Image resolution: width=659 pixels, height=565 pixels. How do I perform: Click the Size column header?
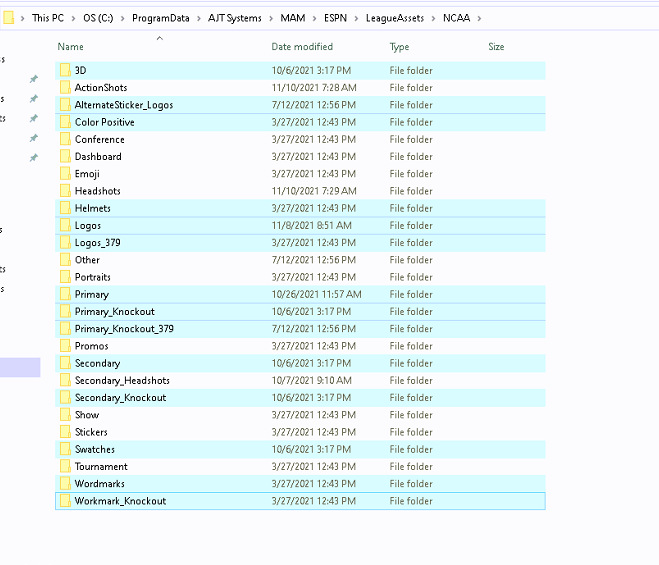[496, 47]
